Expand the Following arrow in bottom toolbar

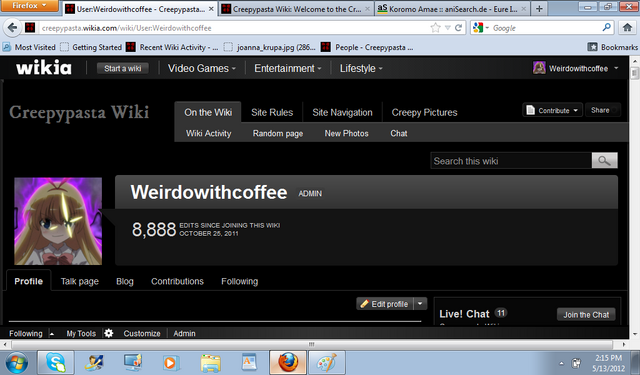point(52,334)
